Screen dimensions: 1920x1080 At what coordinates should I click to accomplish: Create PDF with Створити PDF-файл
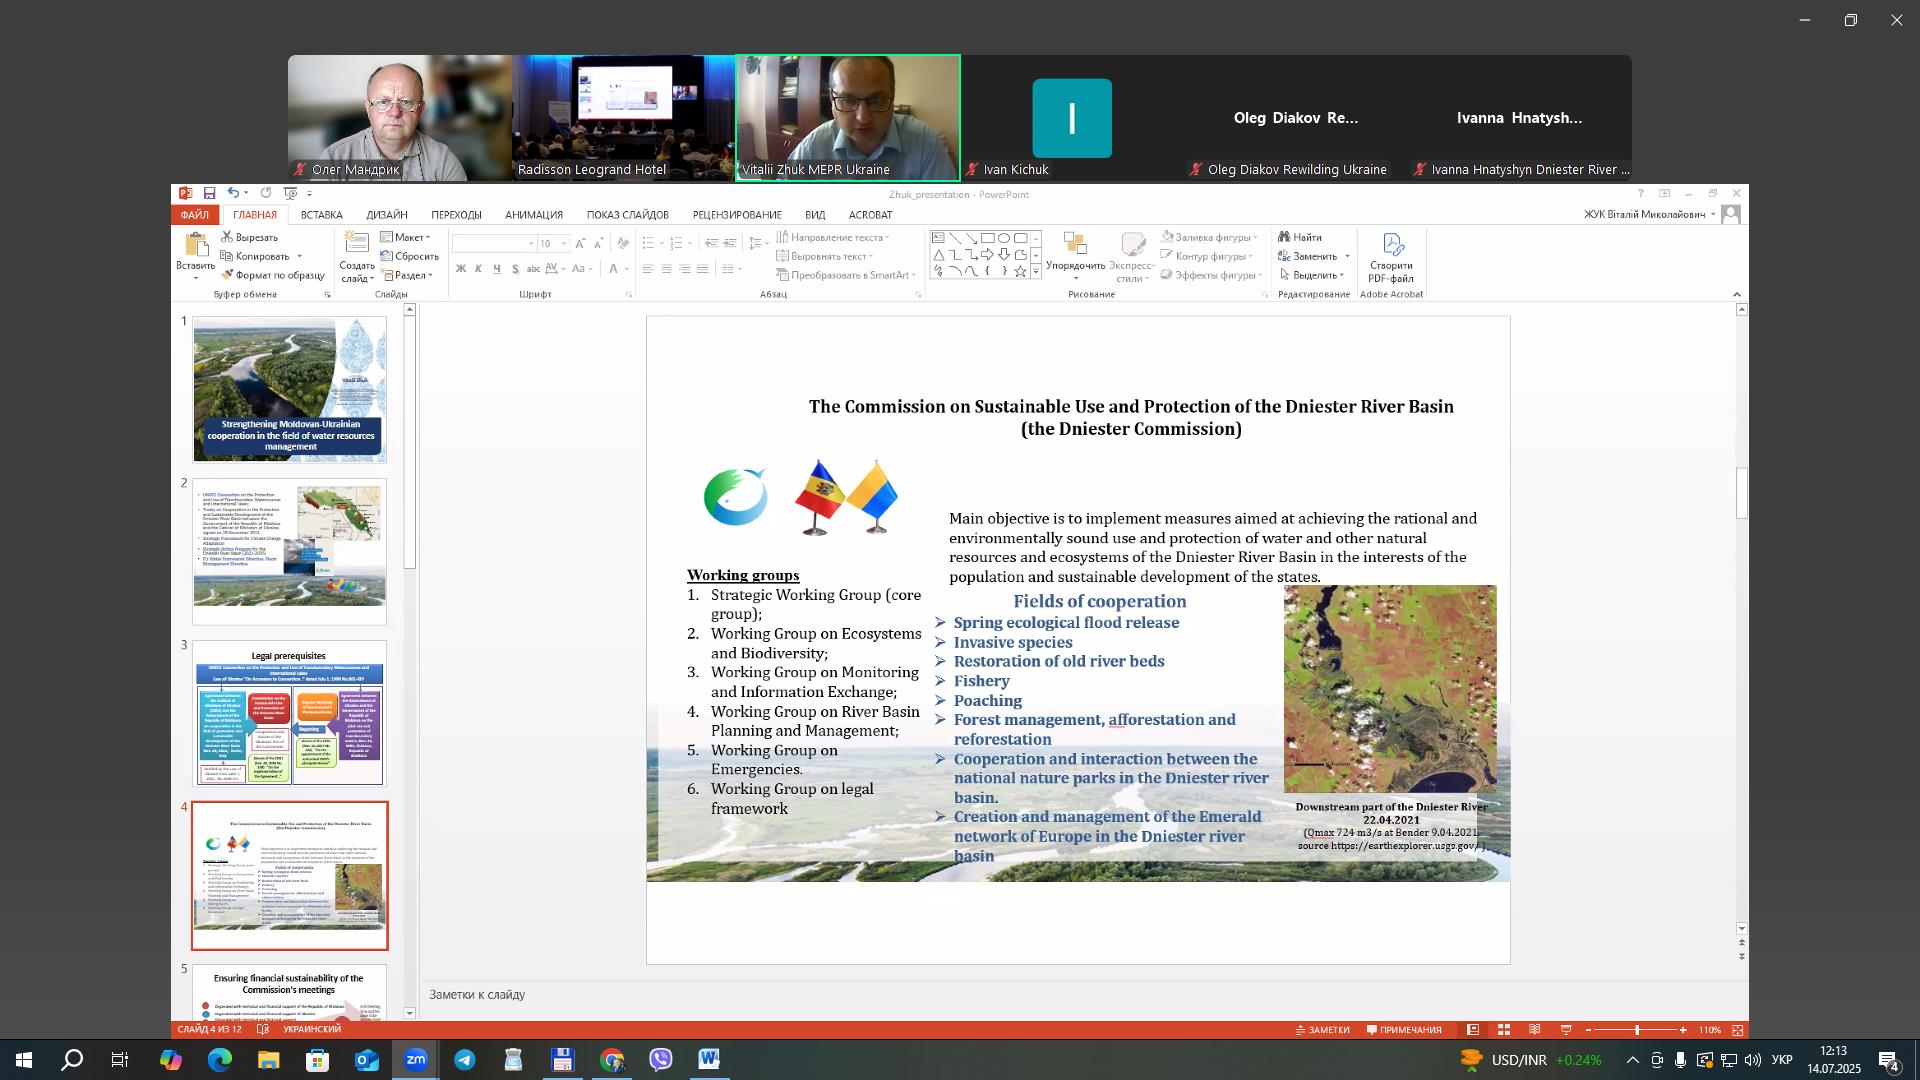point(1392,258)
